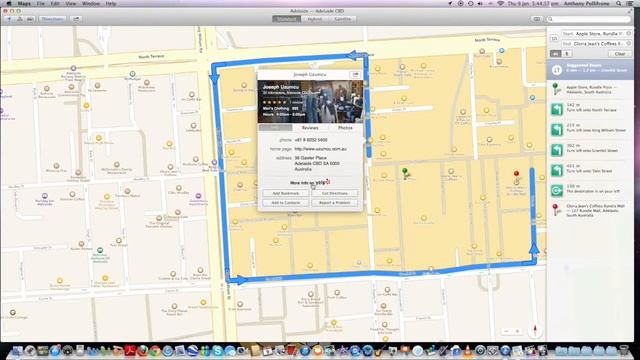Click Add to Contacts button
This screenshot has height=360, width=640.
(x=286, y=203)
